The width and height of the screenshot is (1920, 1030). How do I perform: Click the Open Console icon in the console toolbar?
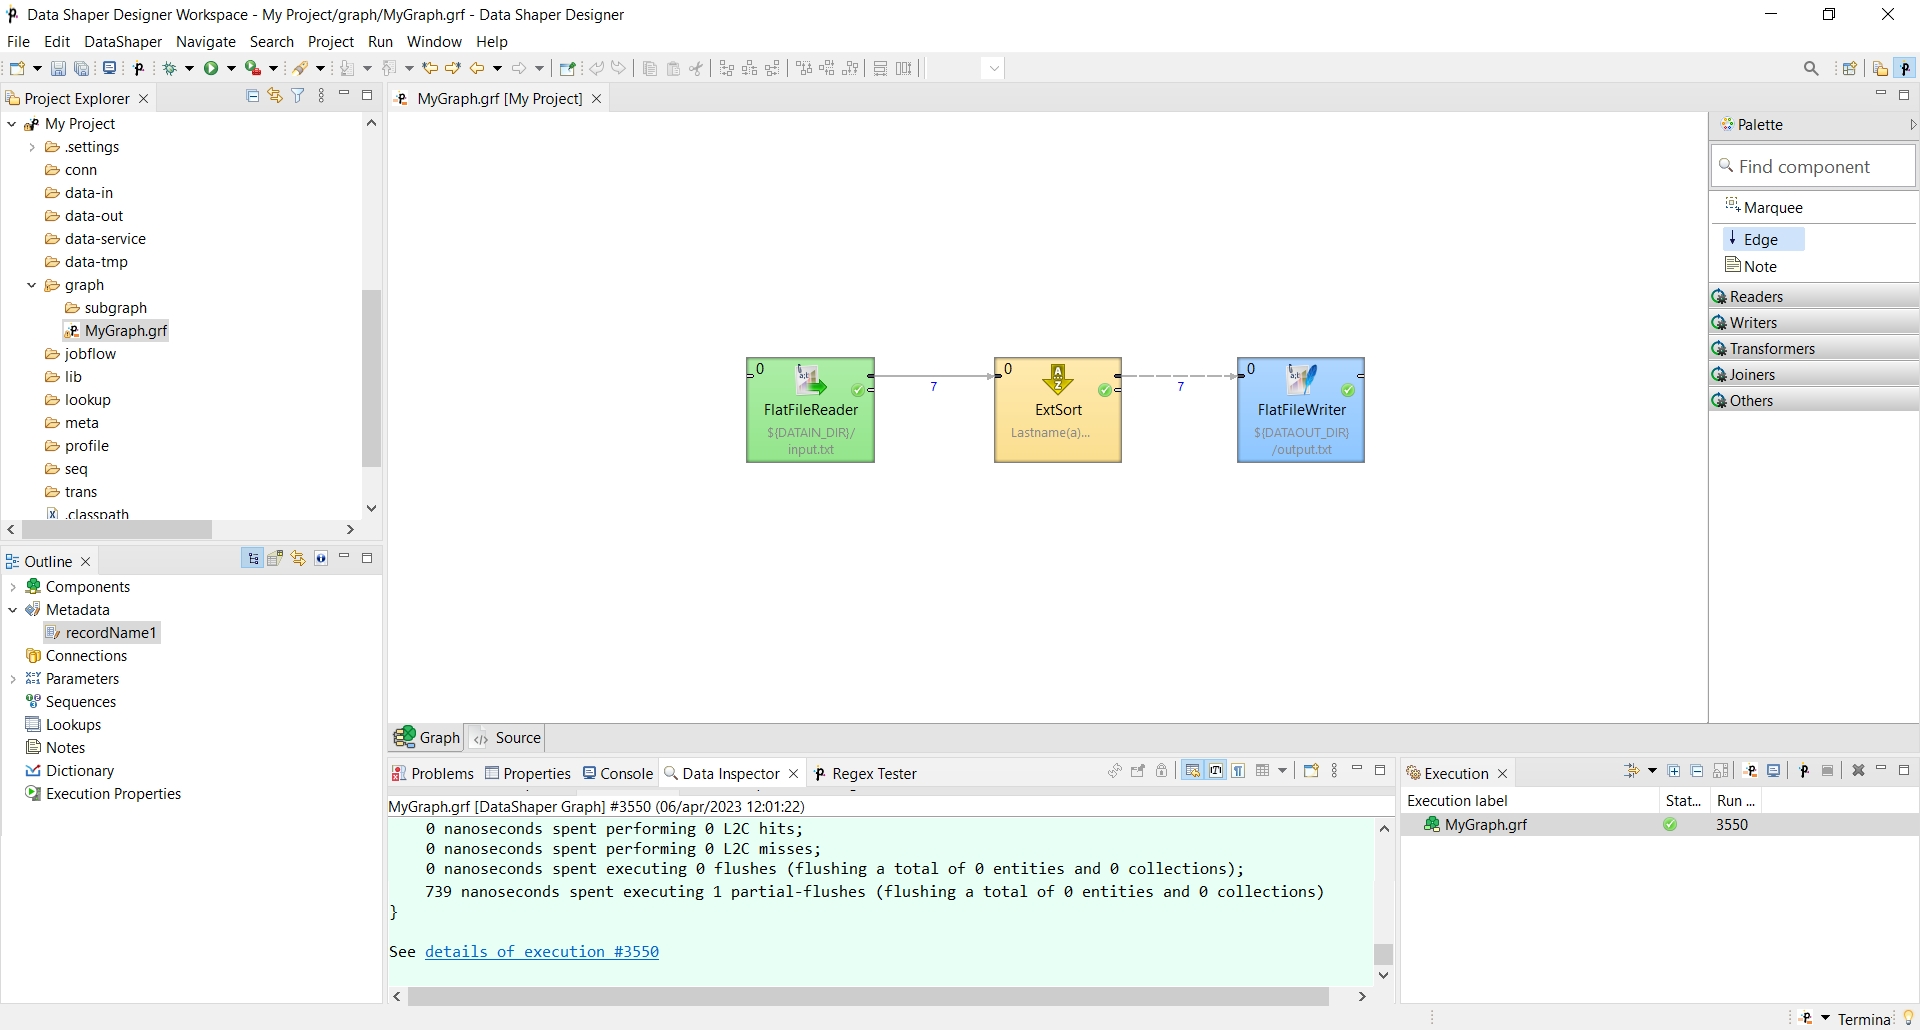[1311, 771]
